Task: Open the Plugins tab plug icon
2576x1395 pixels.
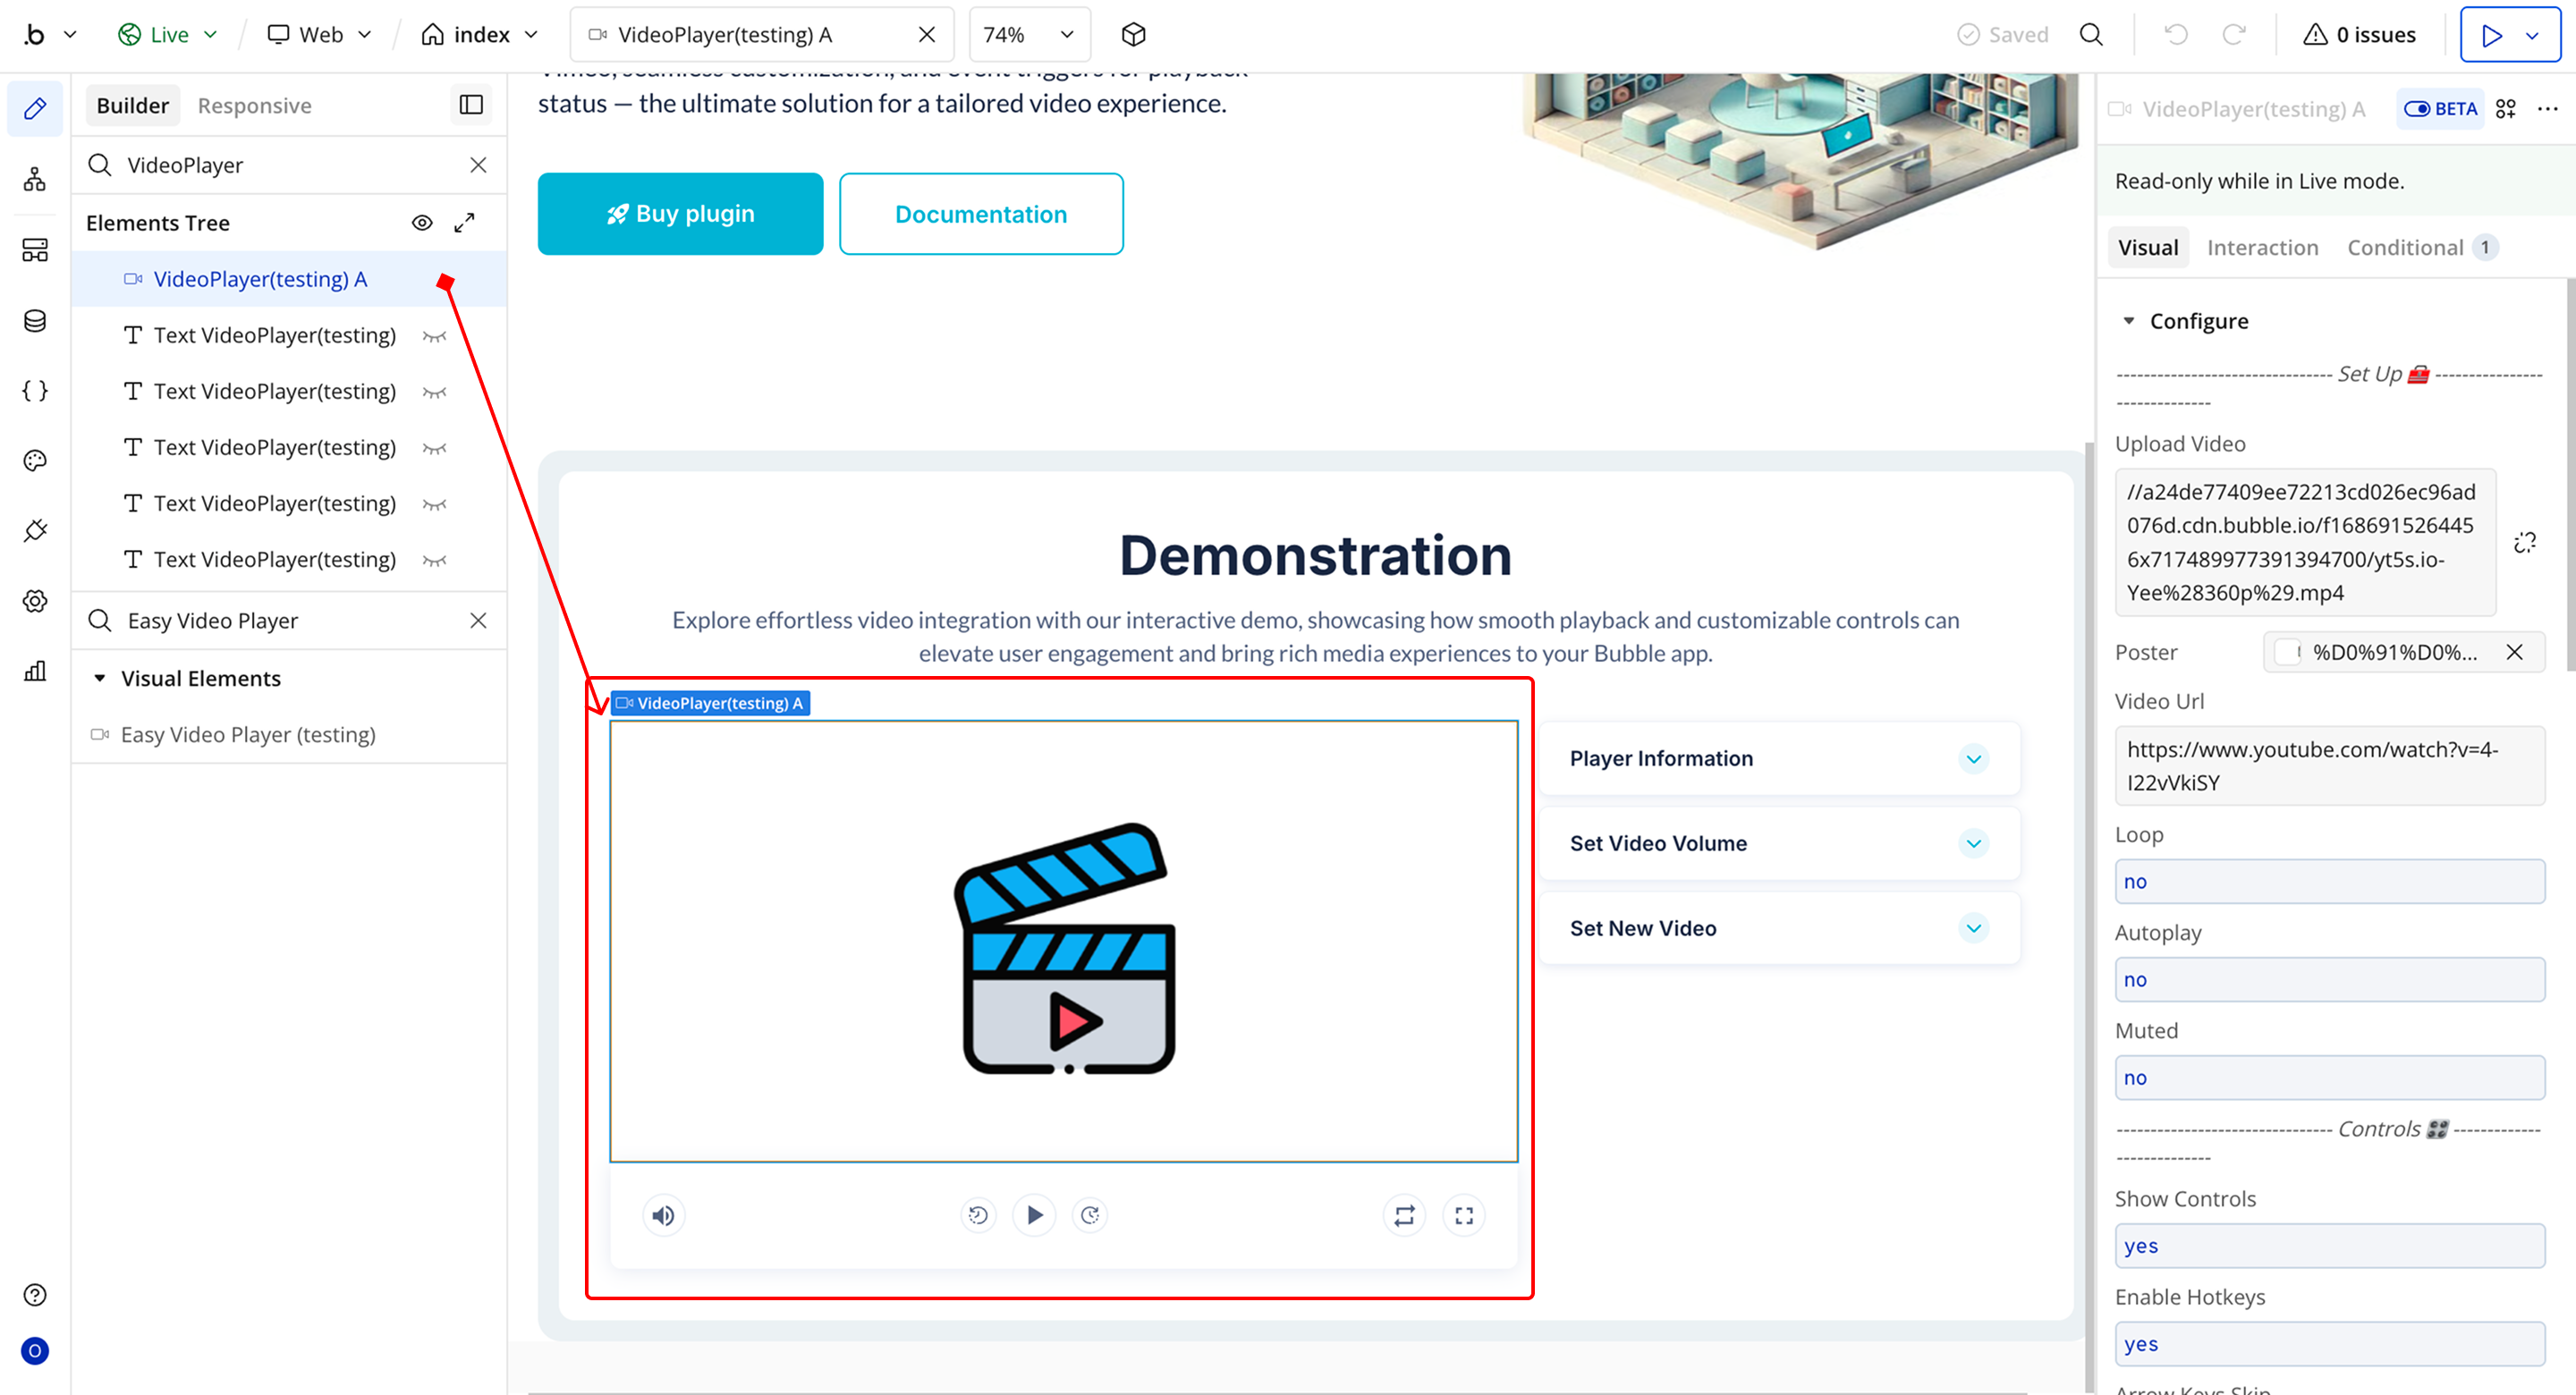Action: 35,531
